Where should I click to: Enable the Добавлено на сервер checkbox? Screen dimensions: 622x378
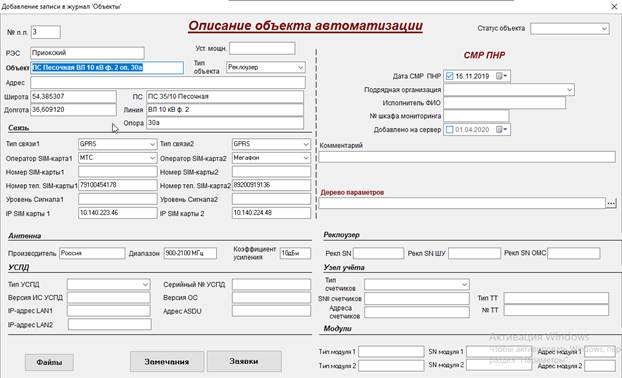coord(449,130)
